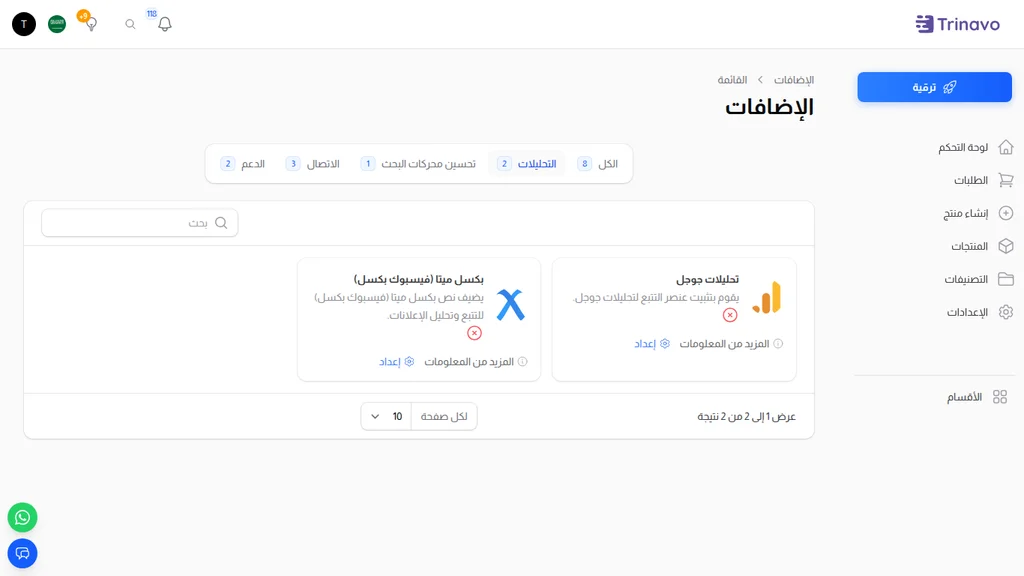Click red disabled status icon on بكسل ميتا
1024x576 pixels.
click(475, 334)
